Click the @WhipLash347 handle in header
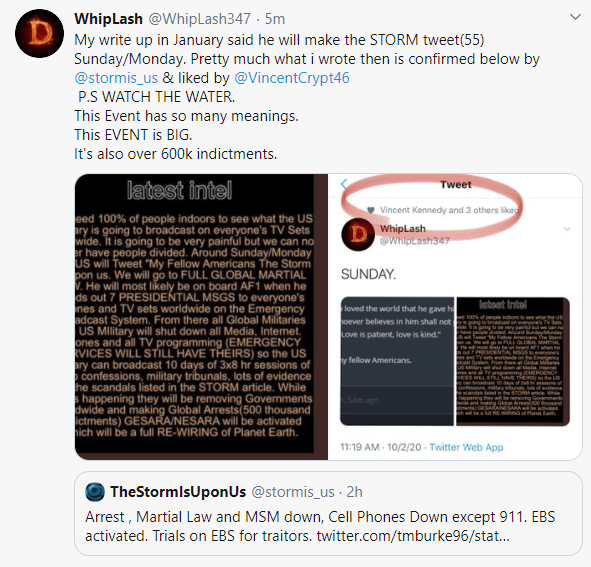 199,18
